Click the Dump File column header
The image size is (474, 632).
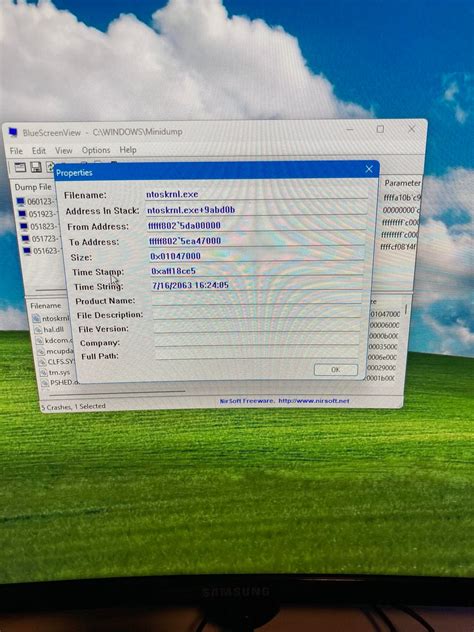pyautogui.click(x=33, y=187)
